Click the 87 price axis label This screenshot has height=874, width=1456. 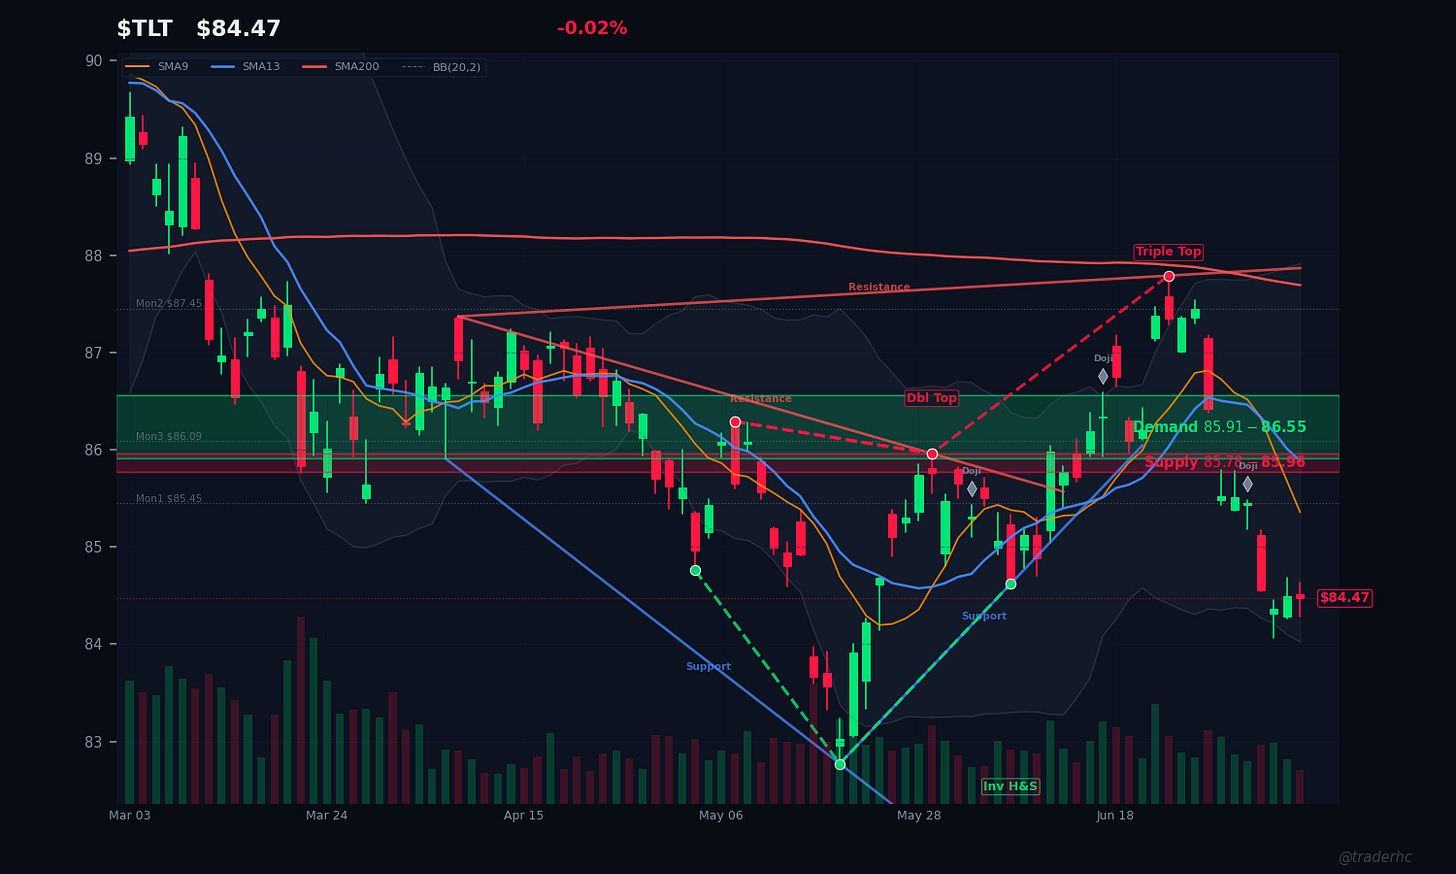[93, 353]
